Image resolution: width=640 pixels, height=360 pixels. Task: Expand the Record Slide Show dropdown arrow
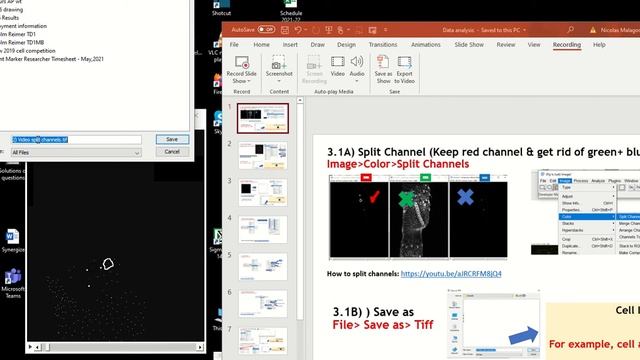pyautogui.click(x=249, y=81)
